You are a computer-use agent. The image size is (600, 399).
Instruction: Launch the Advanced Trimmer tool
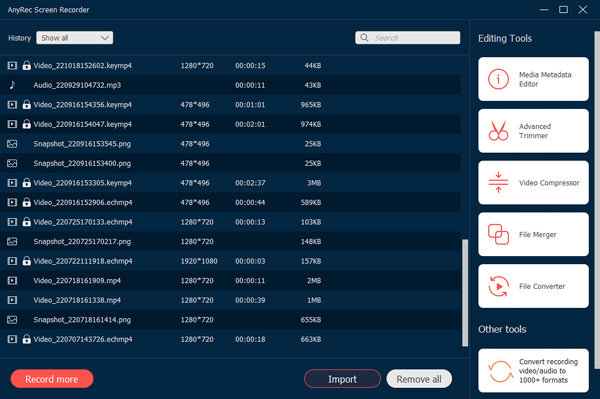533,131
